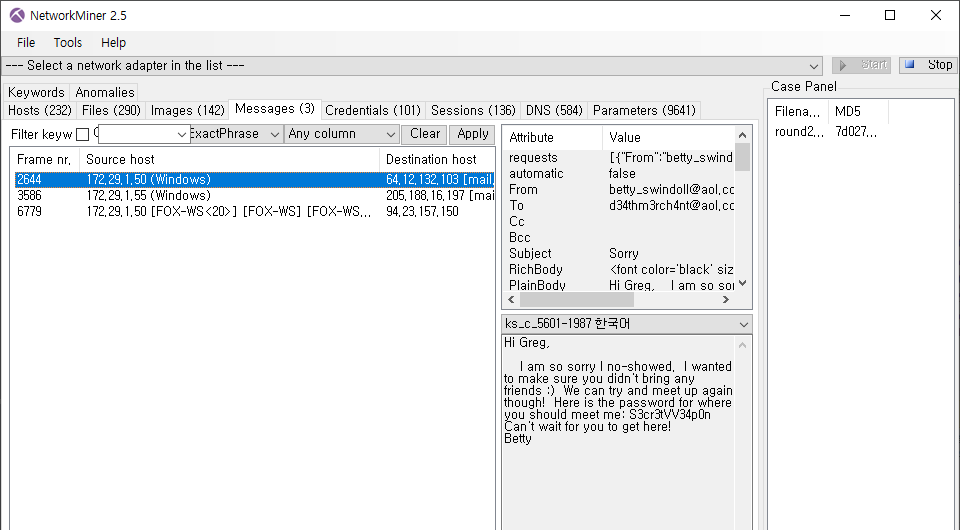Open the filter keyword combo box

(x=143, y=134)
